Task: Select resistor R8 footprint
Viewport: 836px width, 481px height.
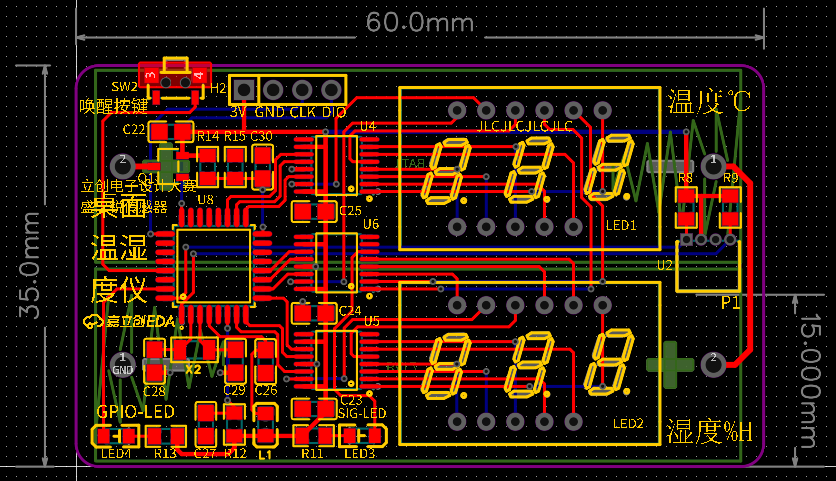Action: (x=686, y=207)
